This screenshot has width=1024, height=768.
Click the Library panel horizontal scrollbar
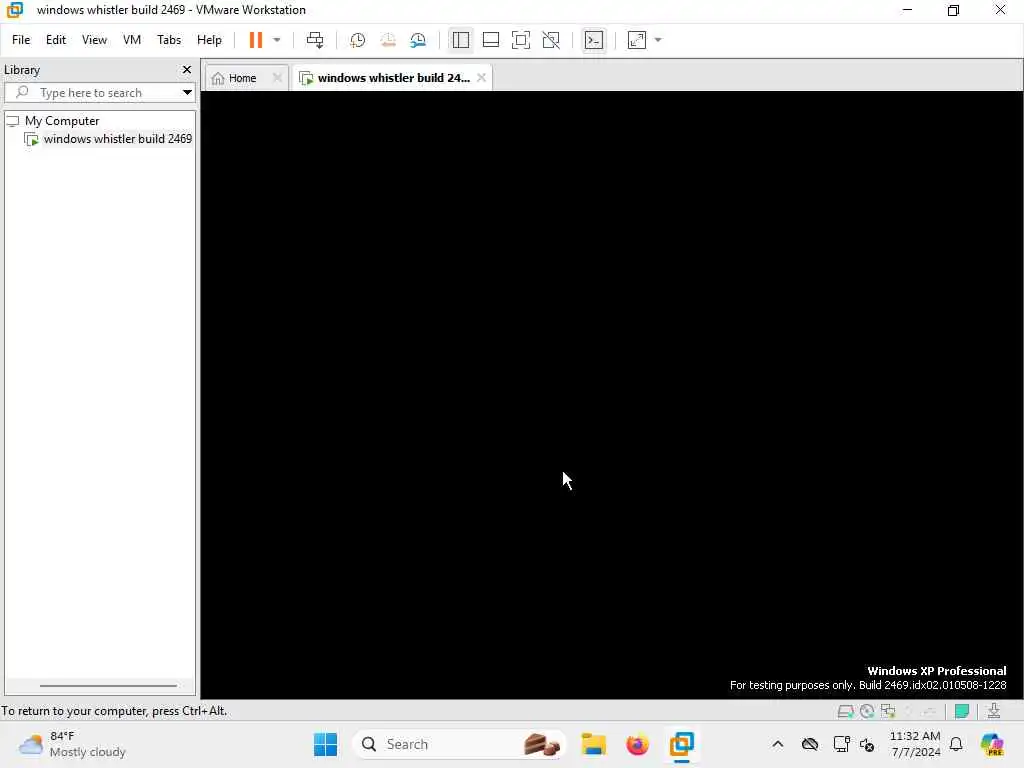108,686
